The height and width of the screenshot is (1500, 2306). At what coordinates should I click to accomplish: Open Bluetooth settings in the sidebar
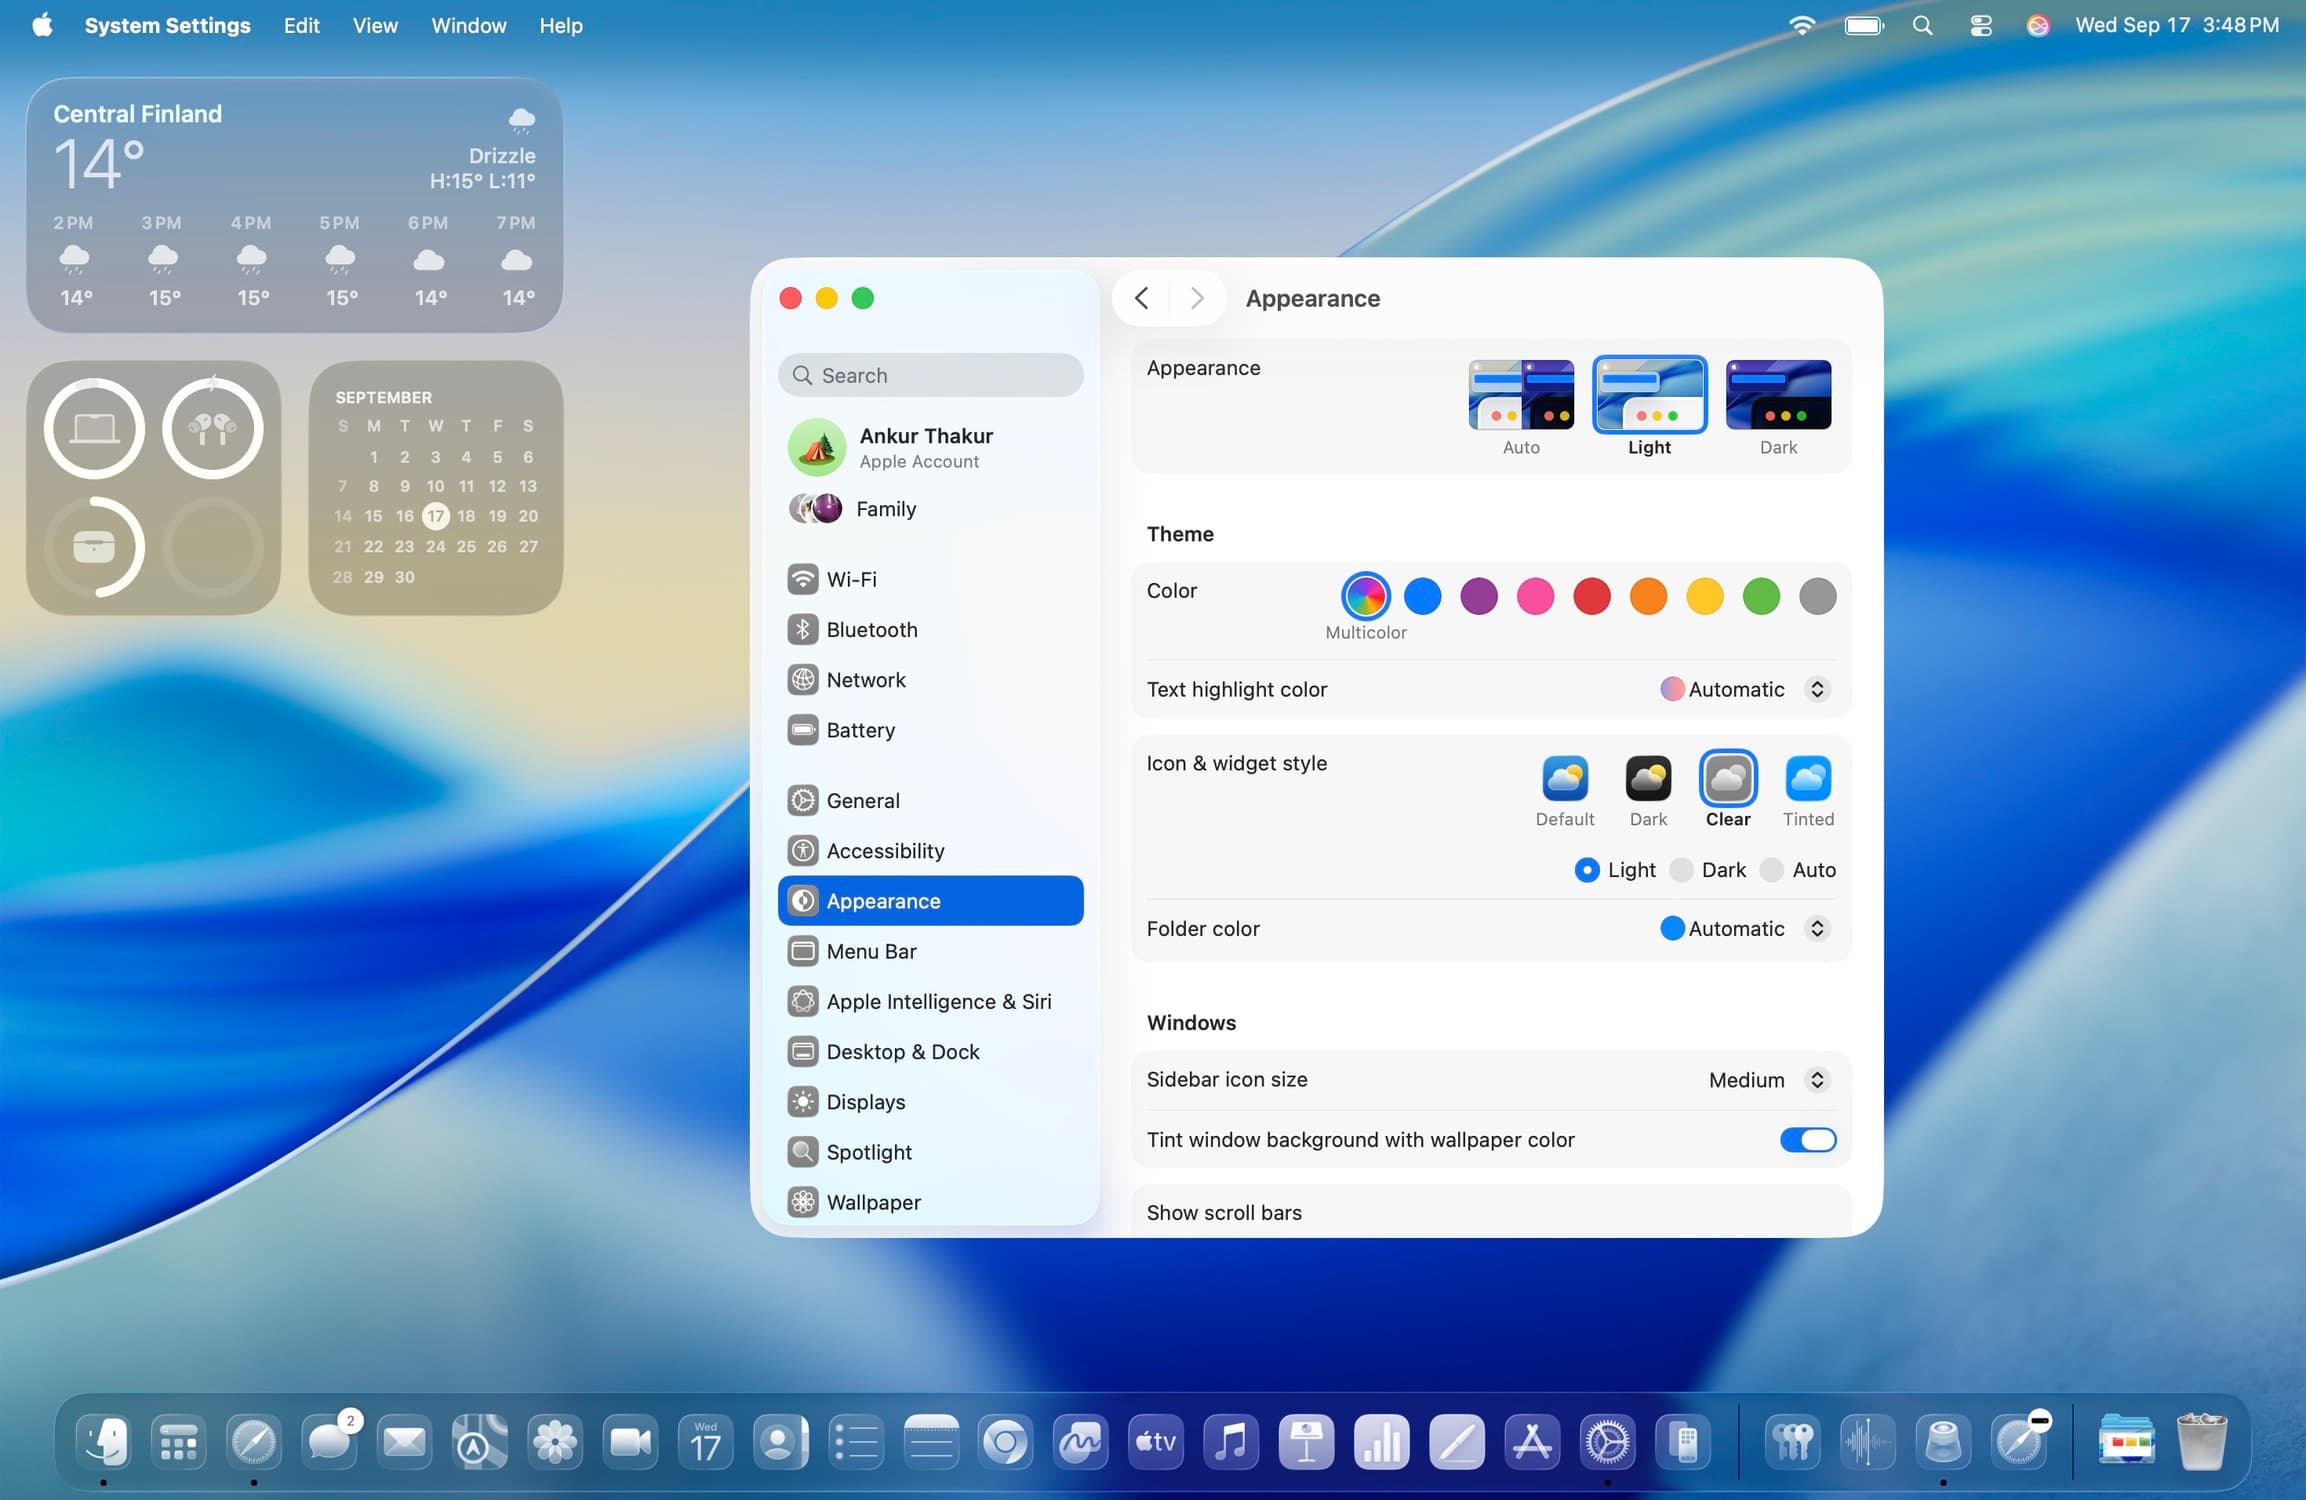(x=872, y=629)
